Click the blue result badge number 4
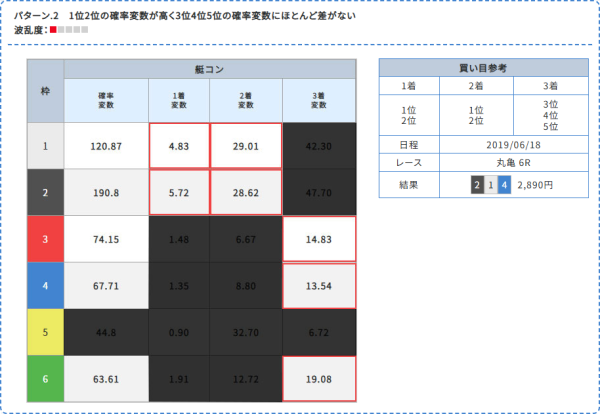 [504, 185]
